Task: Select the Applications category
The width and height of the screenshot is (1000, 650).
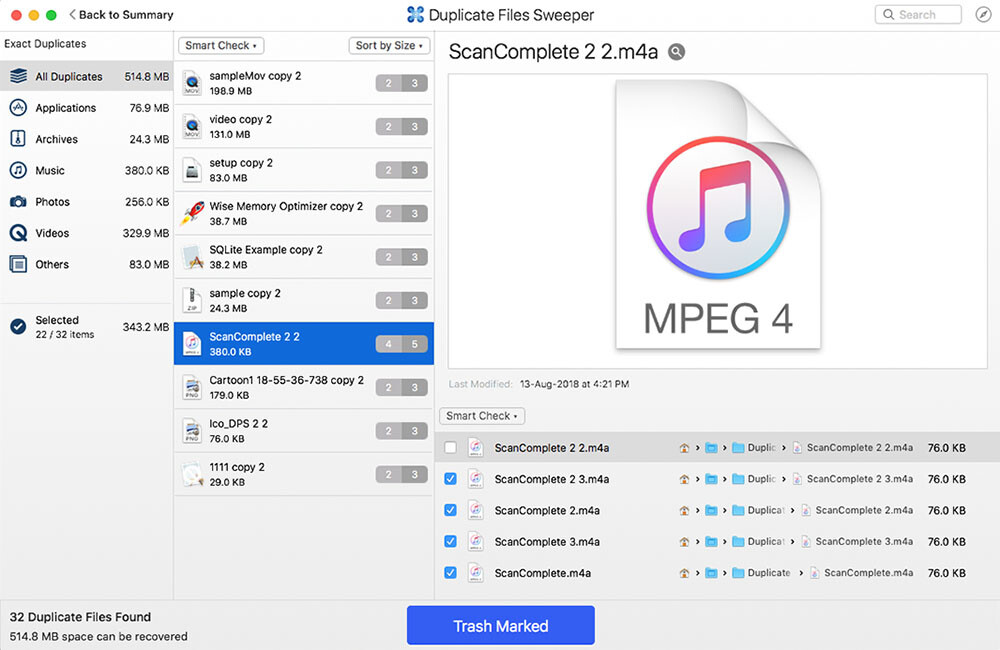Action: 87,108
